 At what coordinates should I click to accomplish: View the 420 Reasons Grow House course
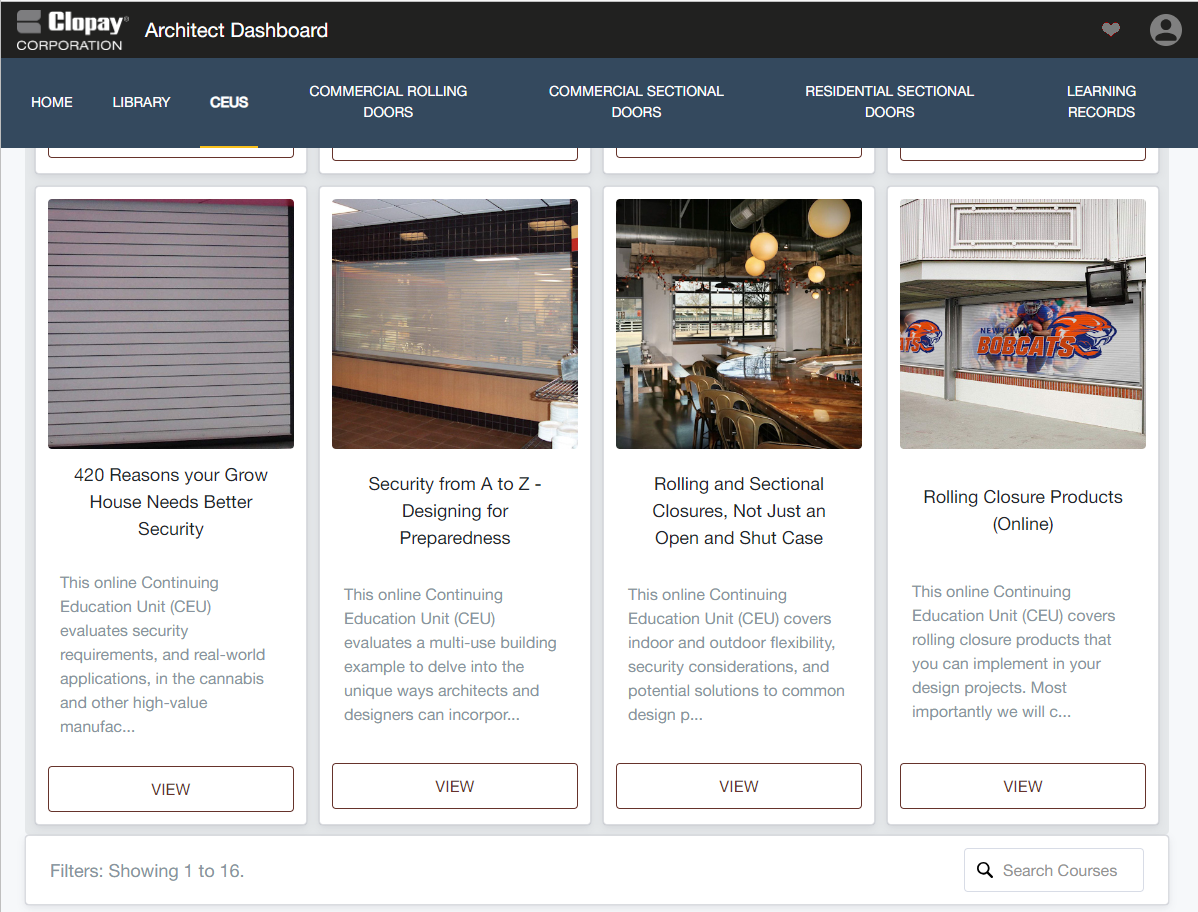pos(171,789)
